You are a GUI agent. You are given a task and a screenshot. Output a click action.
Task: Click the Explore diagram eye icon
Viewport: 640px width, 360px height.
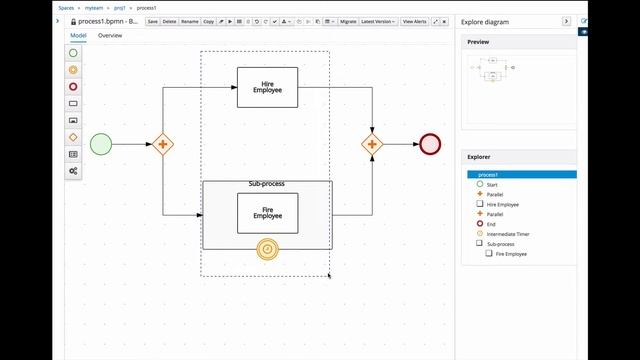pos(584,31)
